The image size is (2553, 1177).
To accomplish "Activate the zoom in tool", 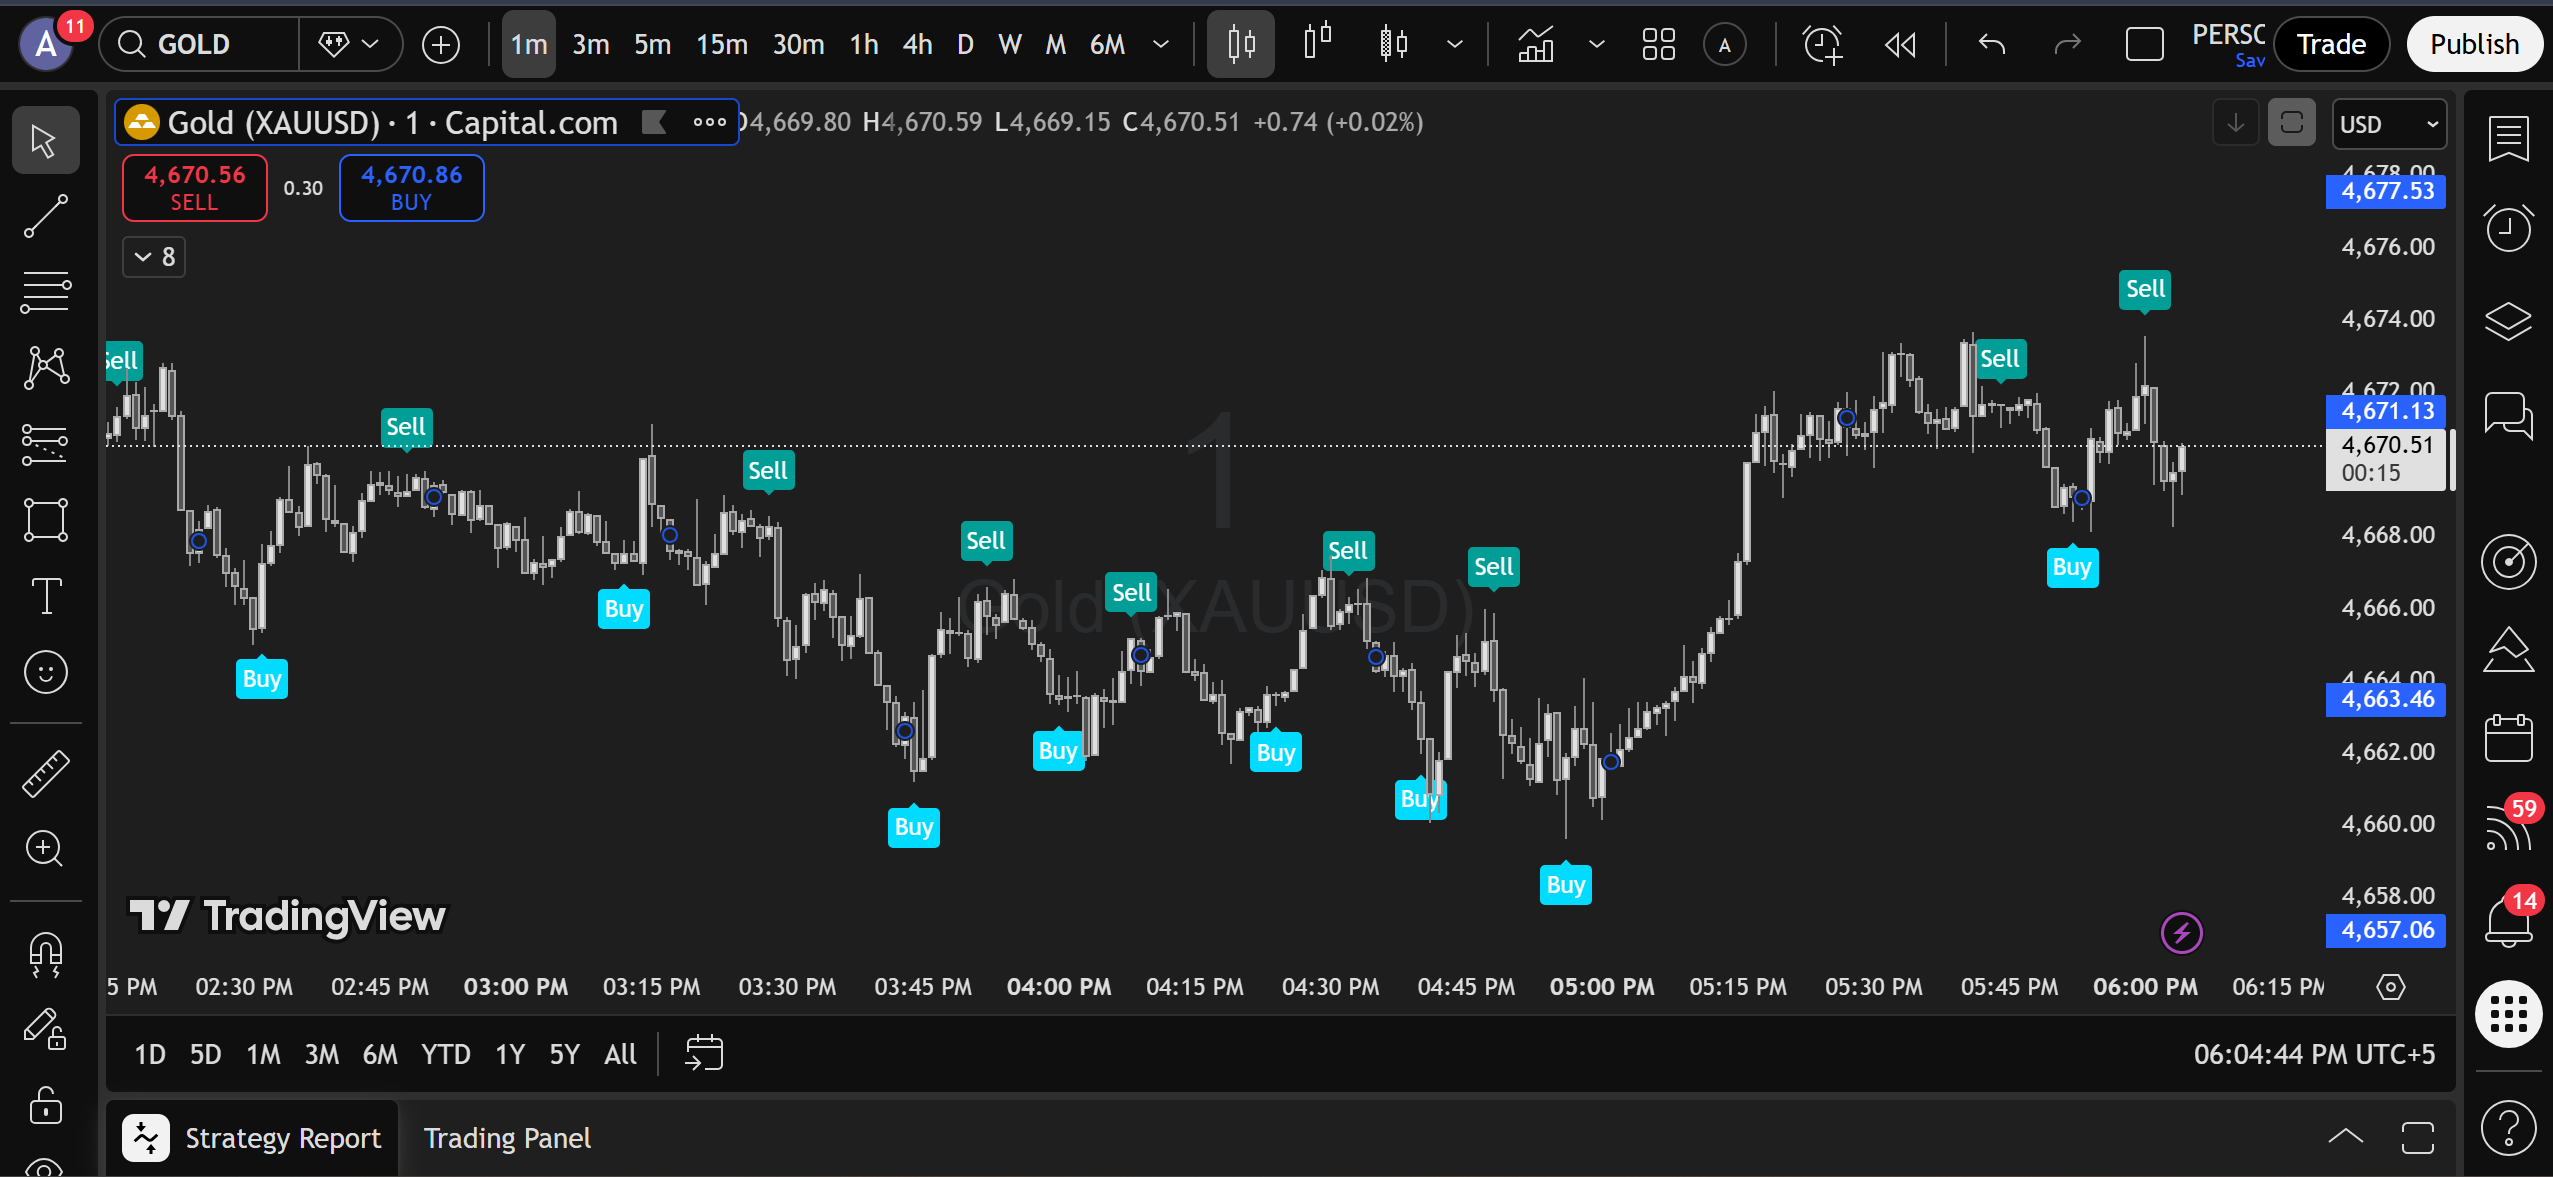I will [x=45, y=849].
